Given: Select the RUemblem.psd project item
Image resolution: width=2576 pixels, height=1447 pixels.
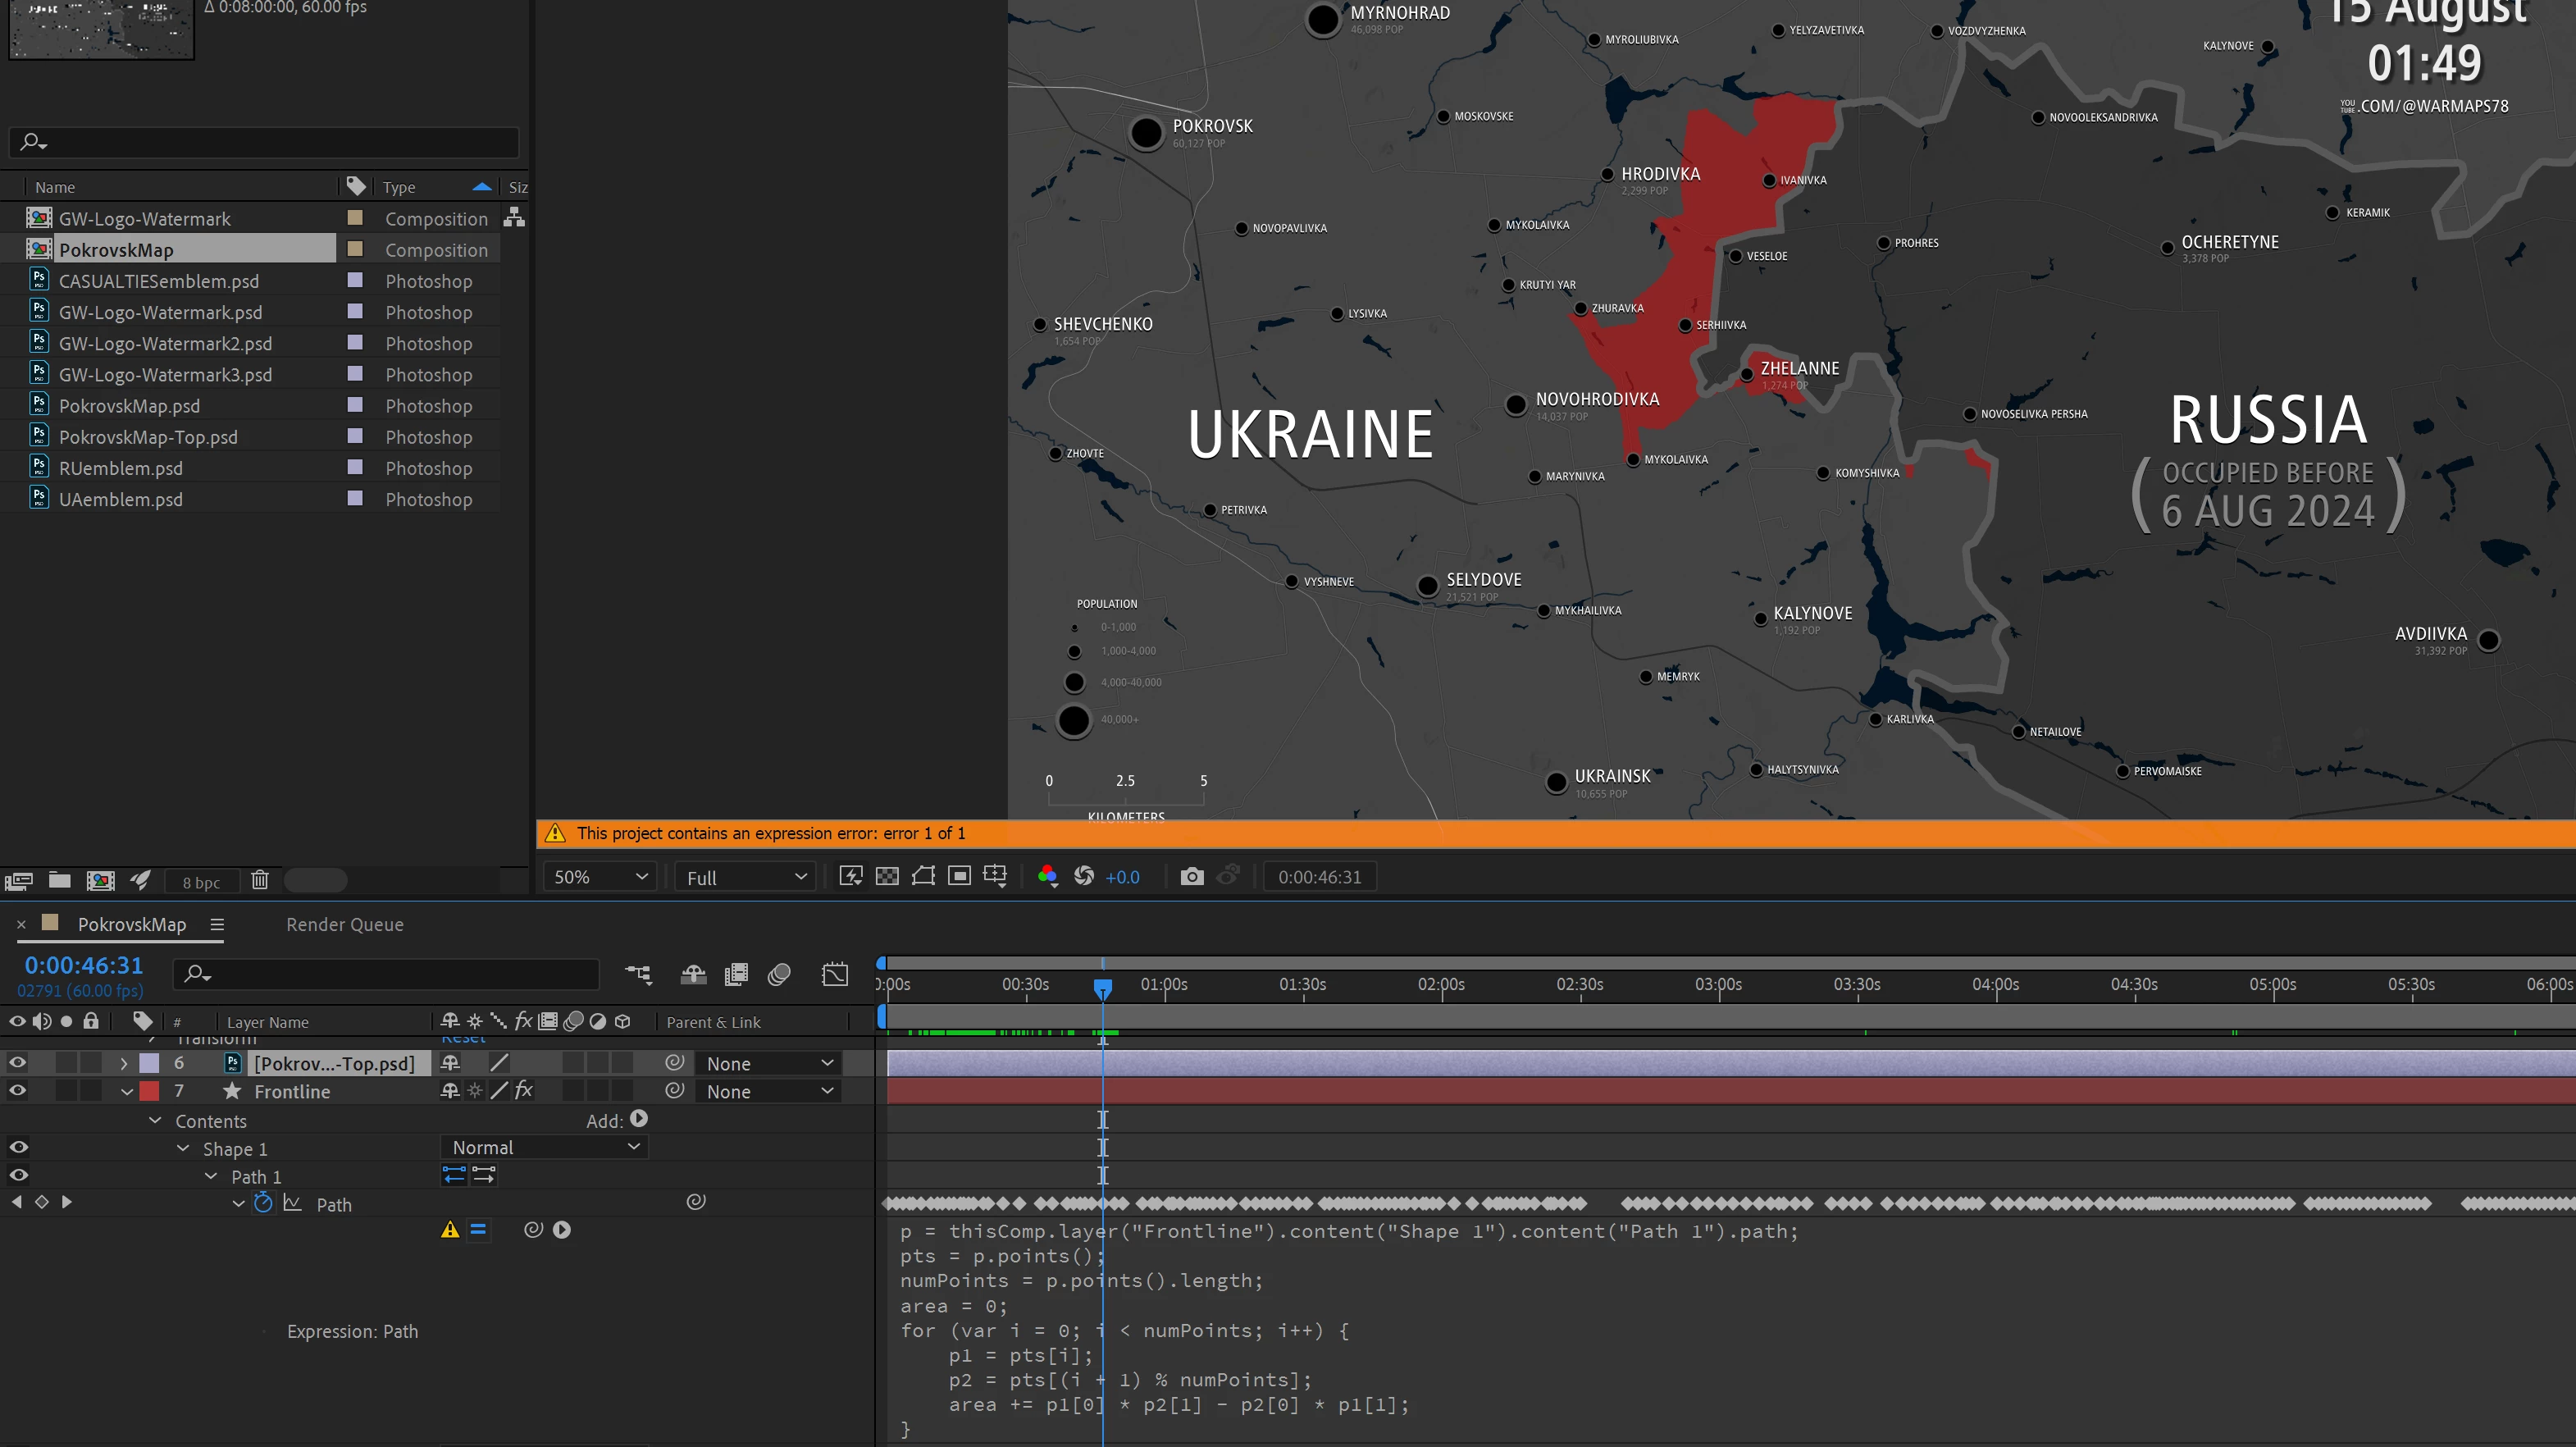Looking at the screenshot, I should tap(121, 468).
